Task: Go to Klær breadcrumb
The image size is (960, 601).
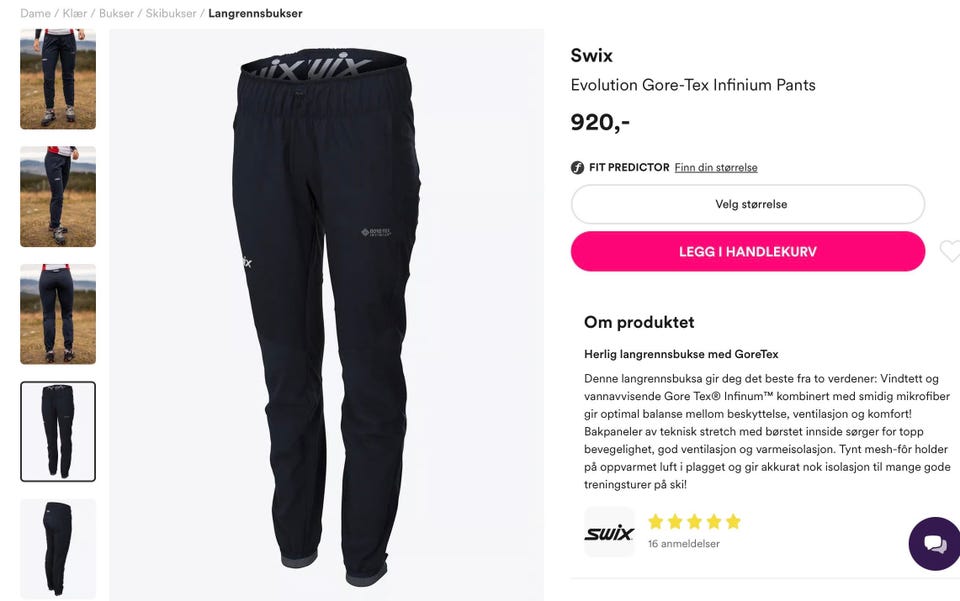Action: click(75, 13)
